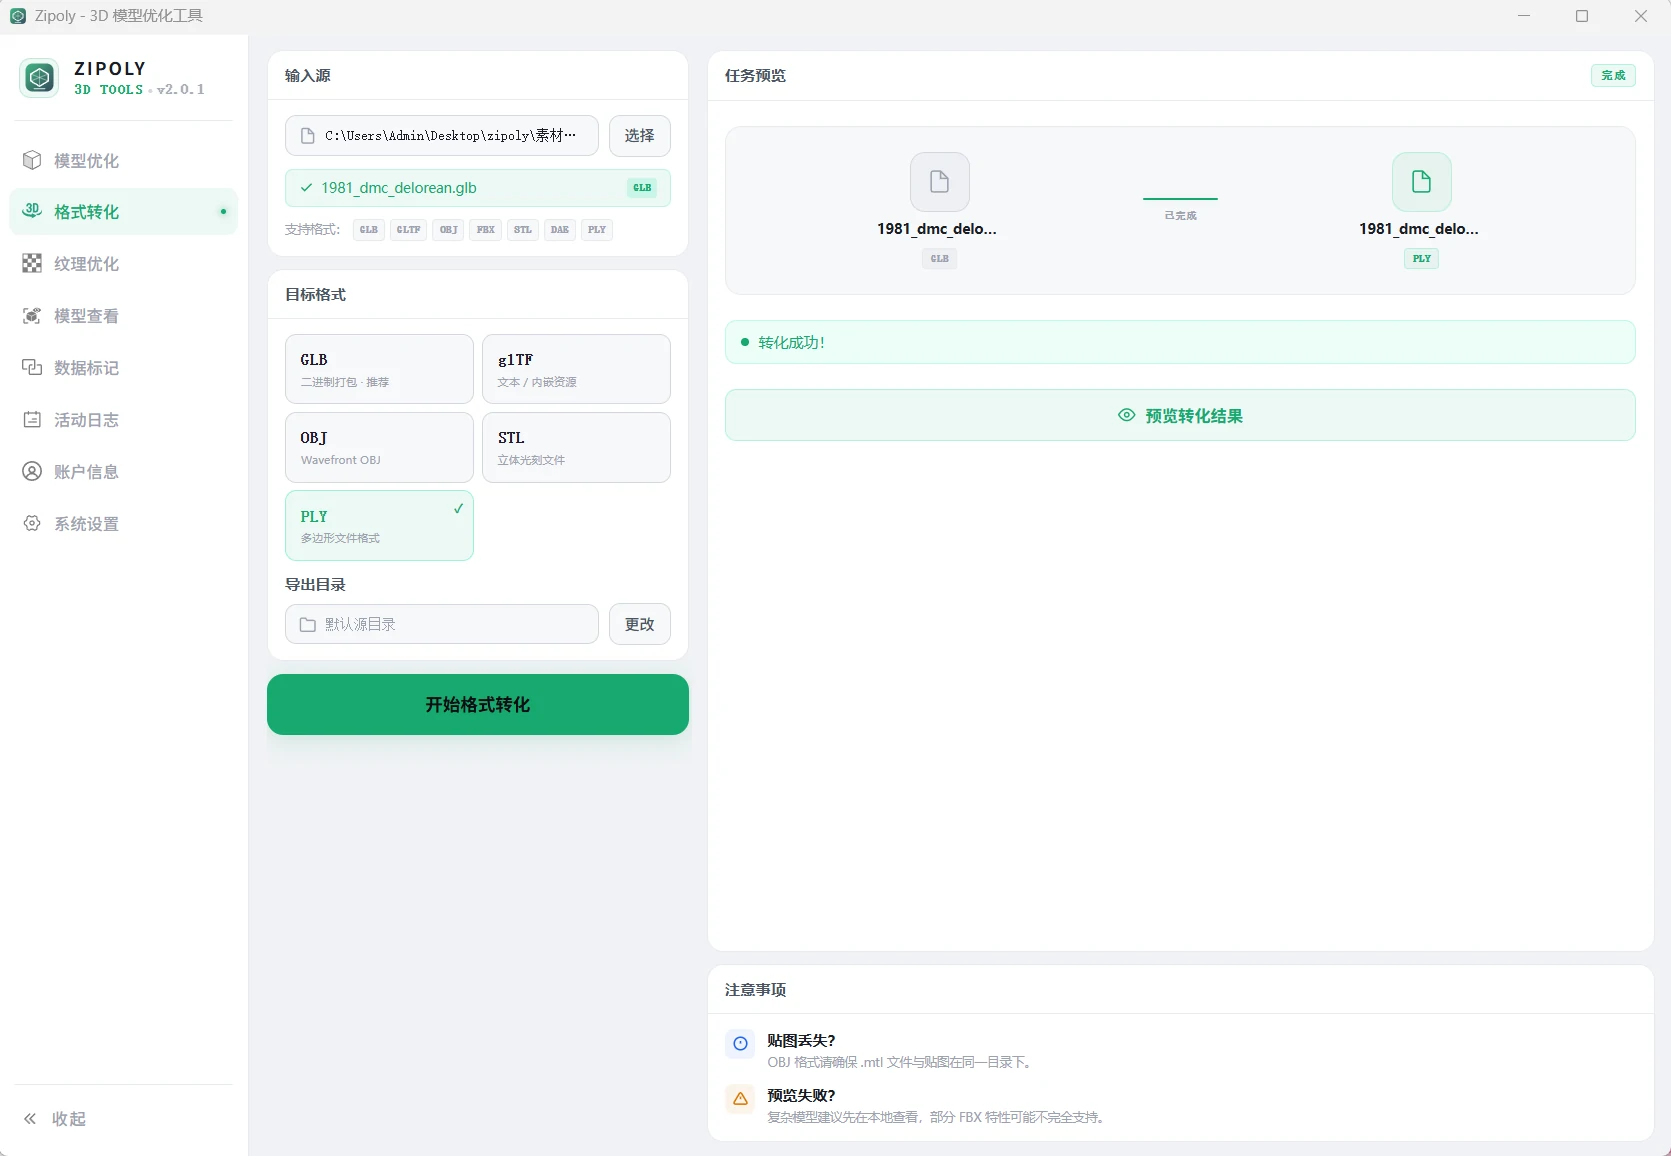Click the file icon in the input path field
The width and height of the screenshot is (1671, 1156).
(x=308, y=136)
